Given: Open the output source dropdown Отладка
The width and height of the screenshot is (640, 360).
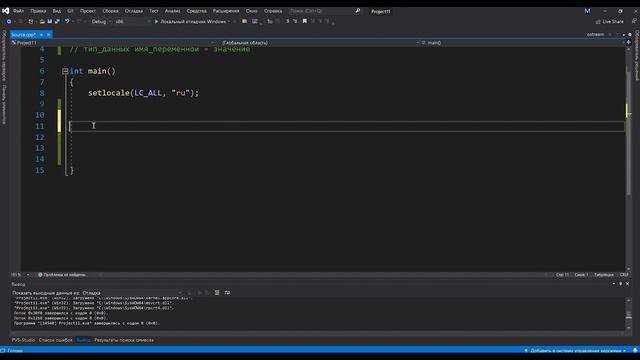Looking at the screenshot, I should [131, 293].
